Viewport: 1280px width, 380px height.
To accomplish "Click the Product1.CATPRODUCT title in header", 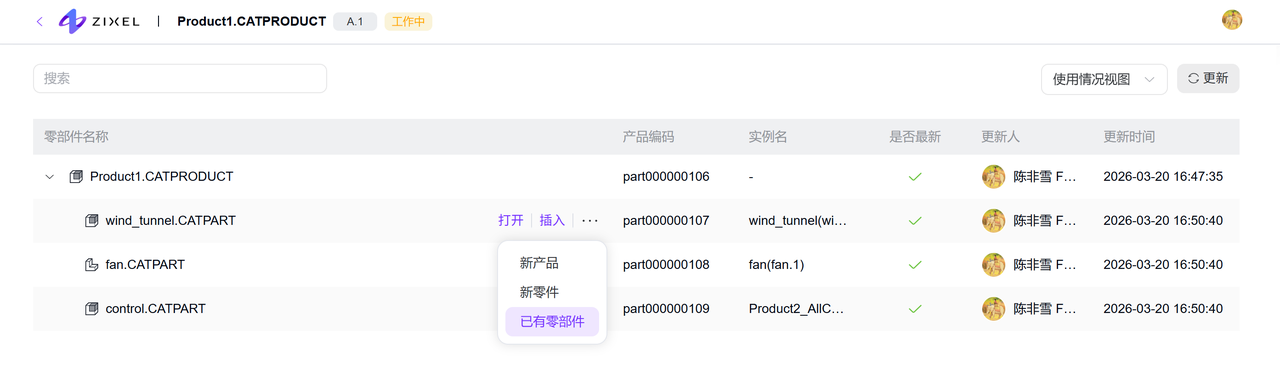I will [252, 21].
